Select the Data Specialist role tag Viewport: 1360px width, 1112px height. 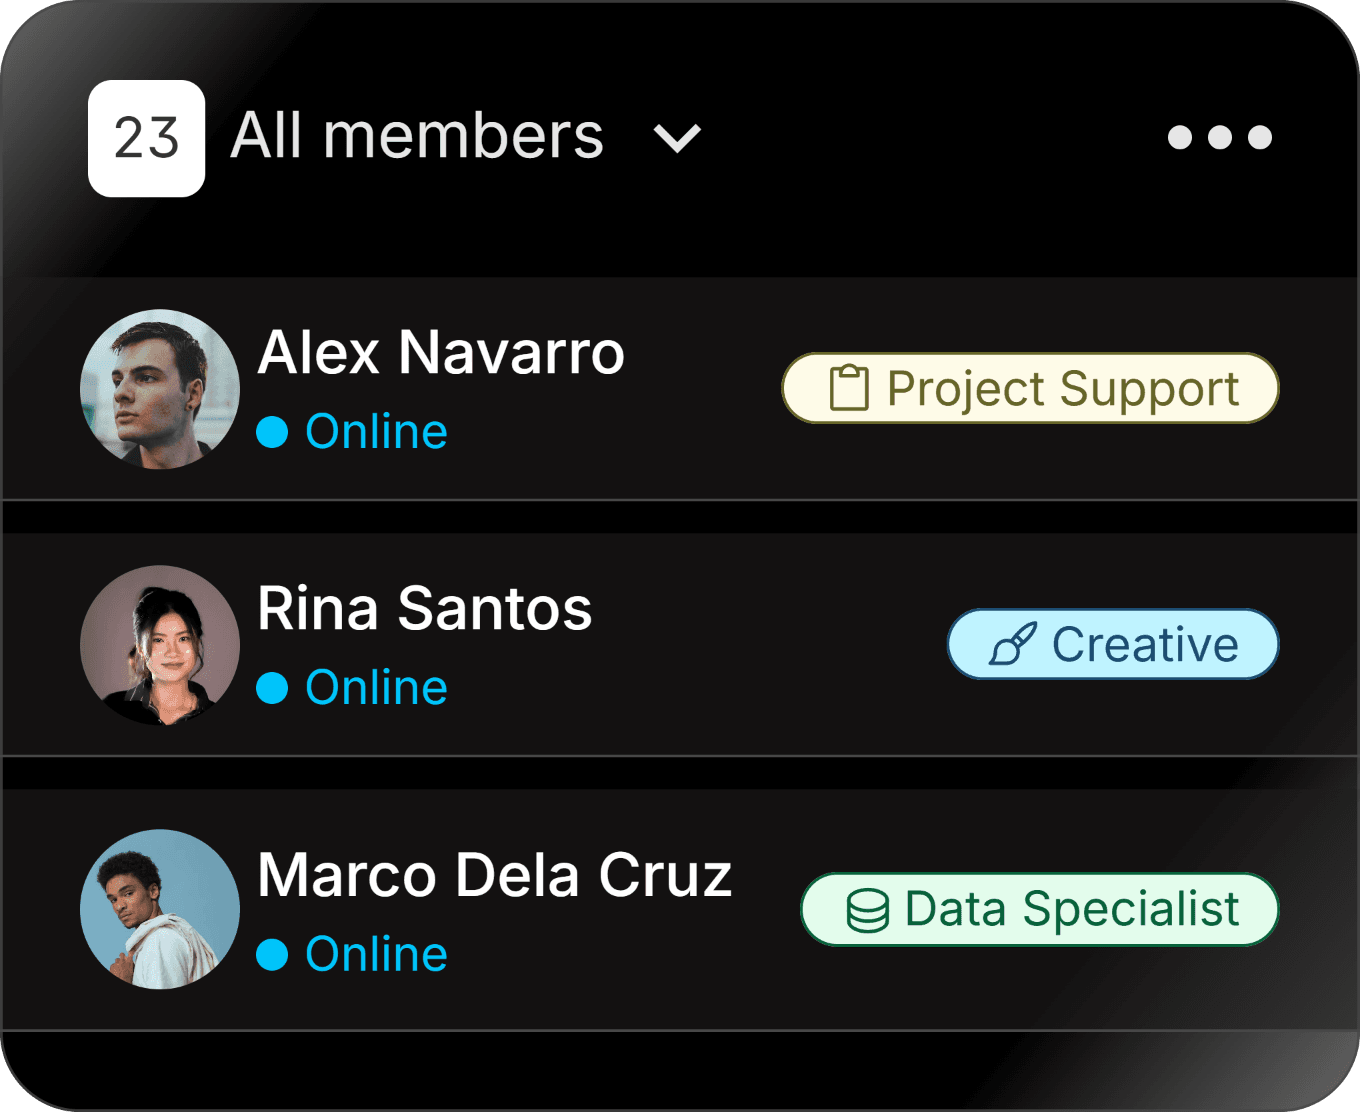[1040, 910]
